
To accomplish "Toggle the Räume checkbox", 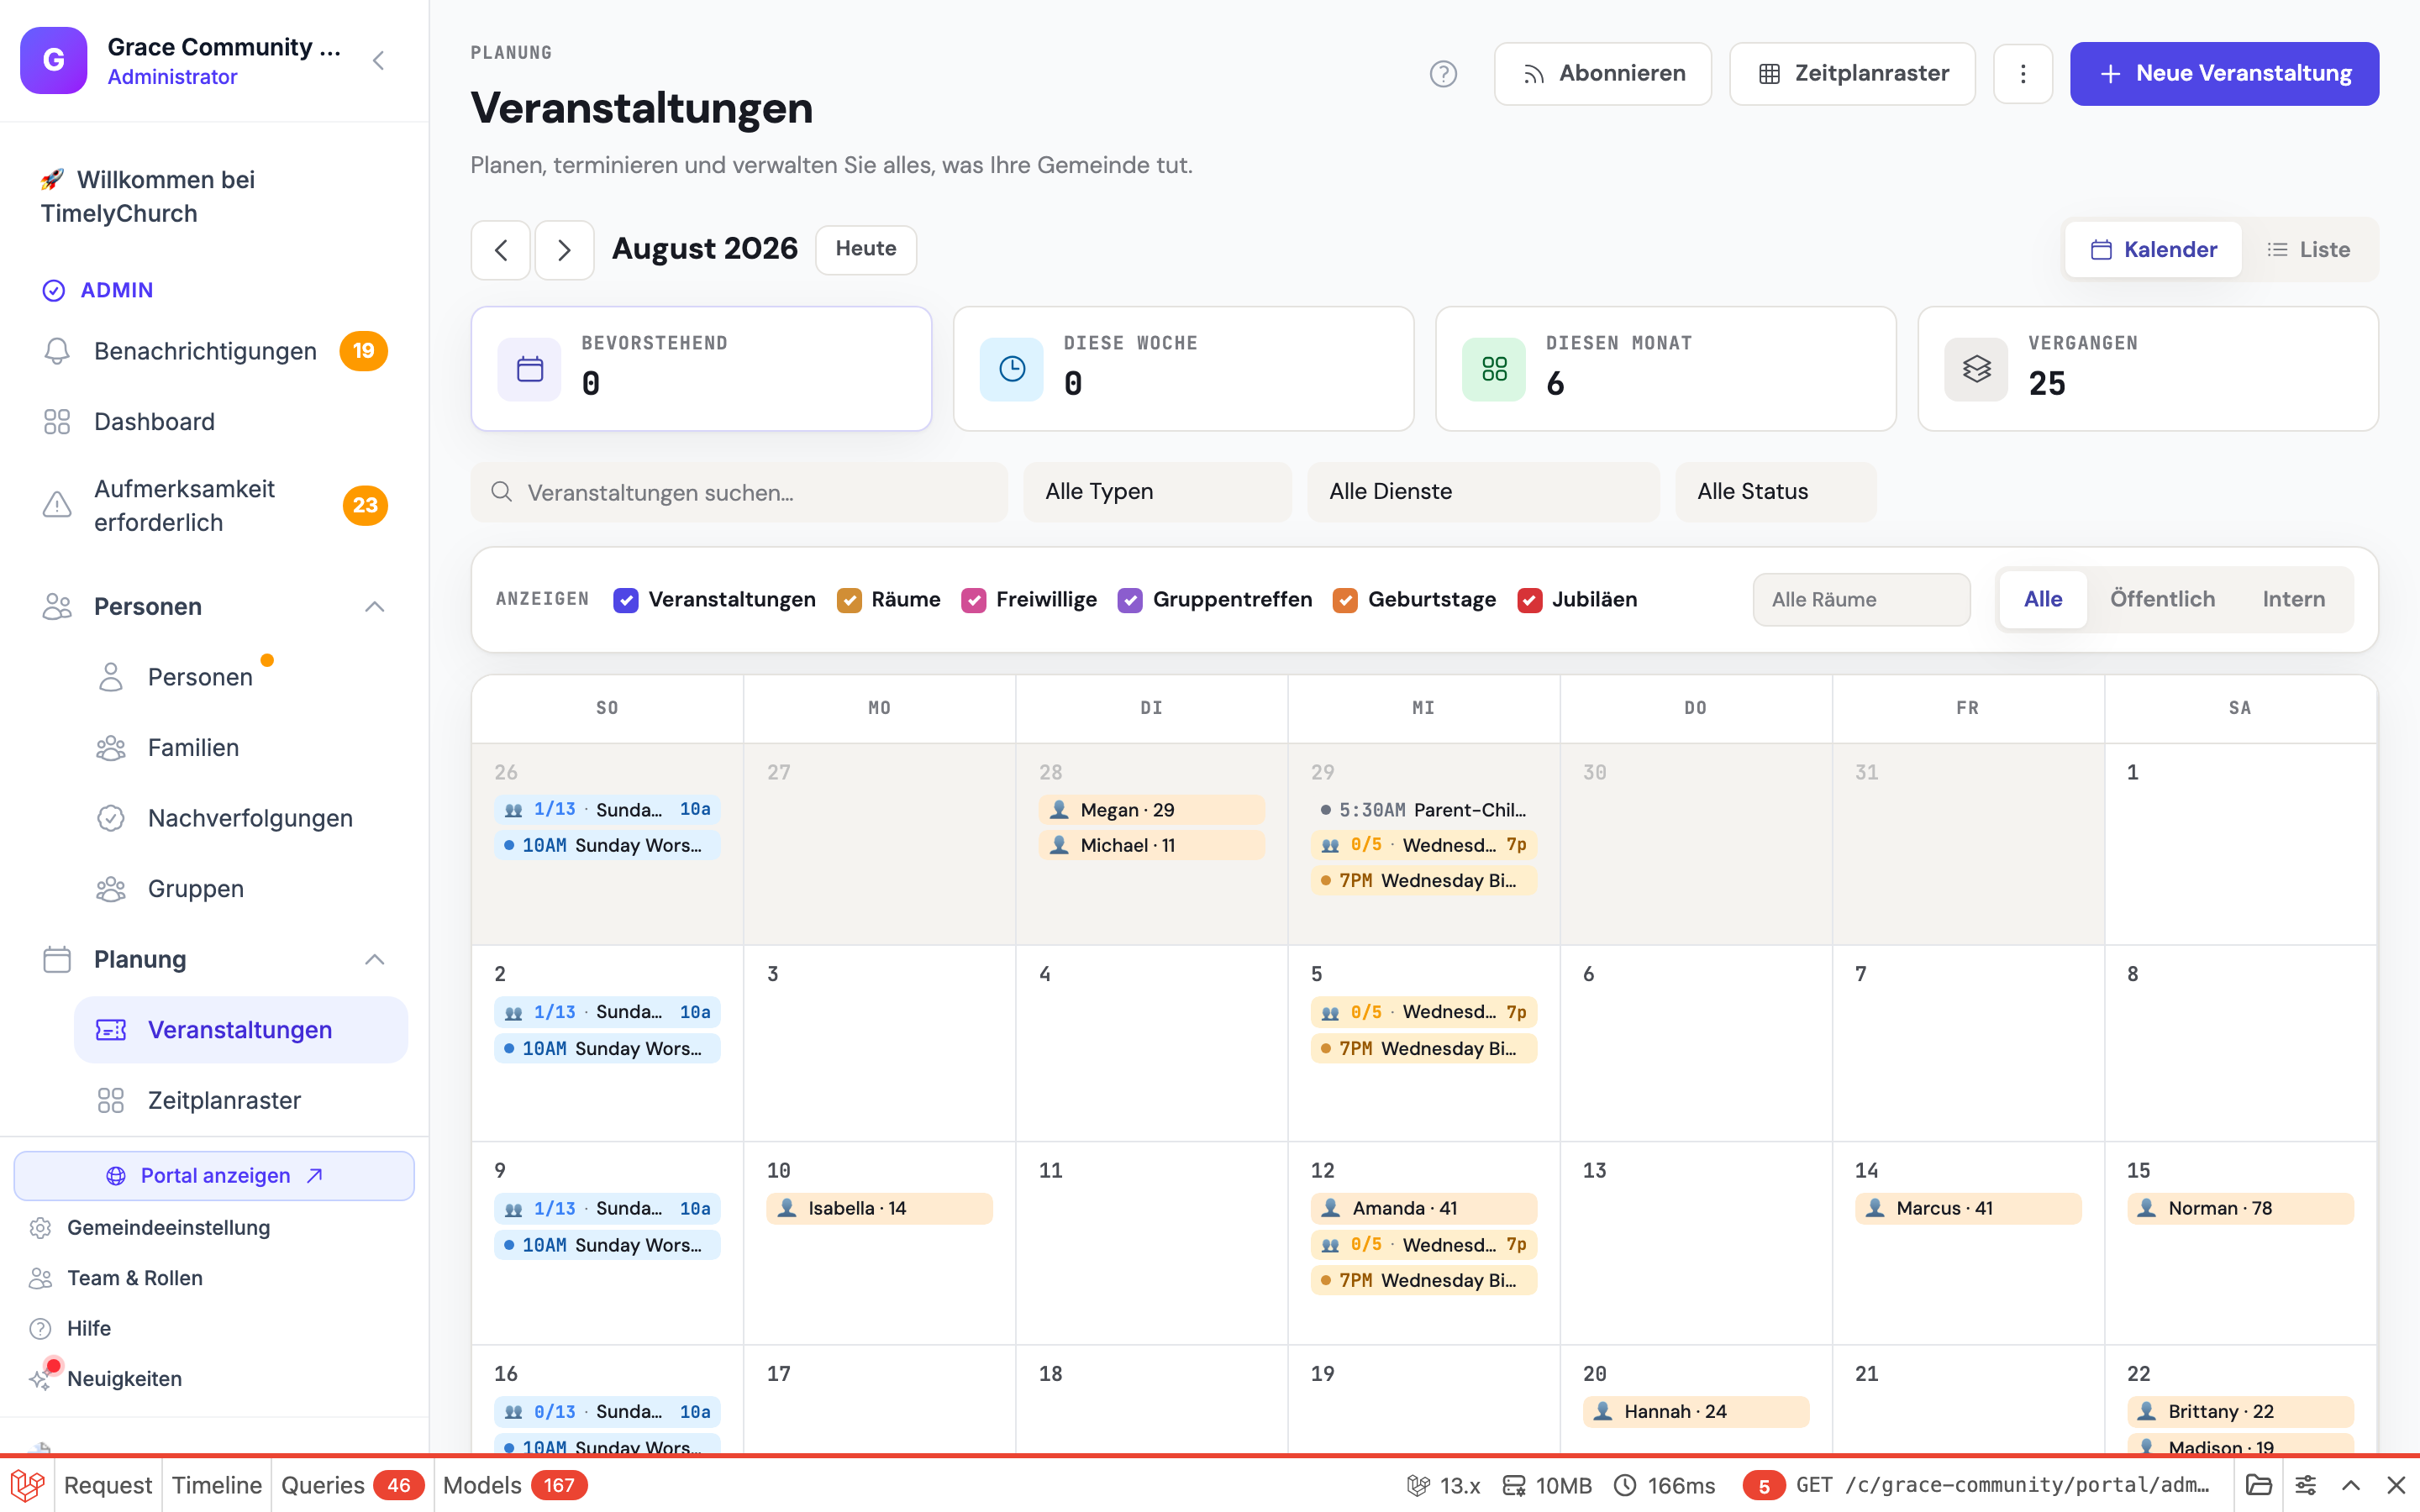I will pos(849,600).
